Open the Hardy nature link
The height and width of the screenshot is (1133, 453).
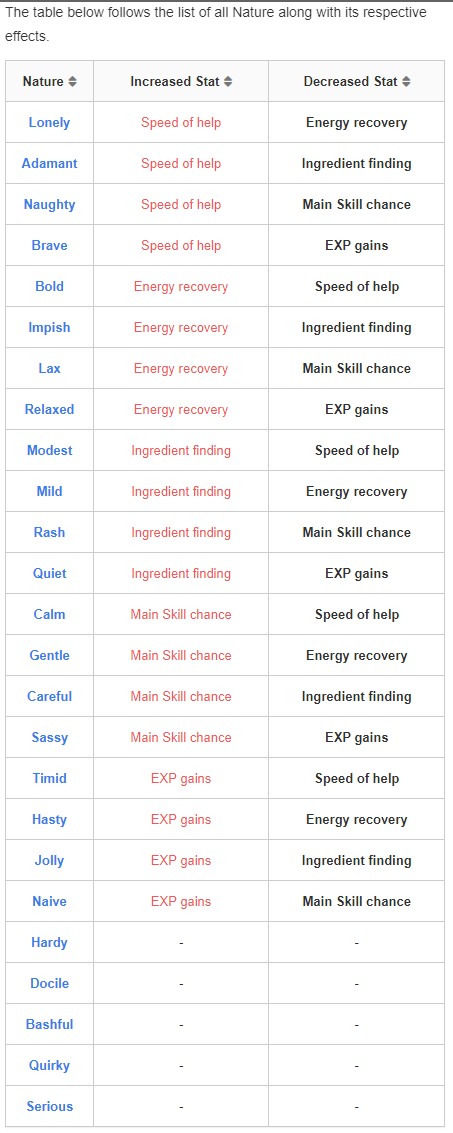point(49,942)
